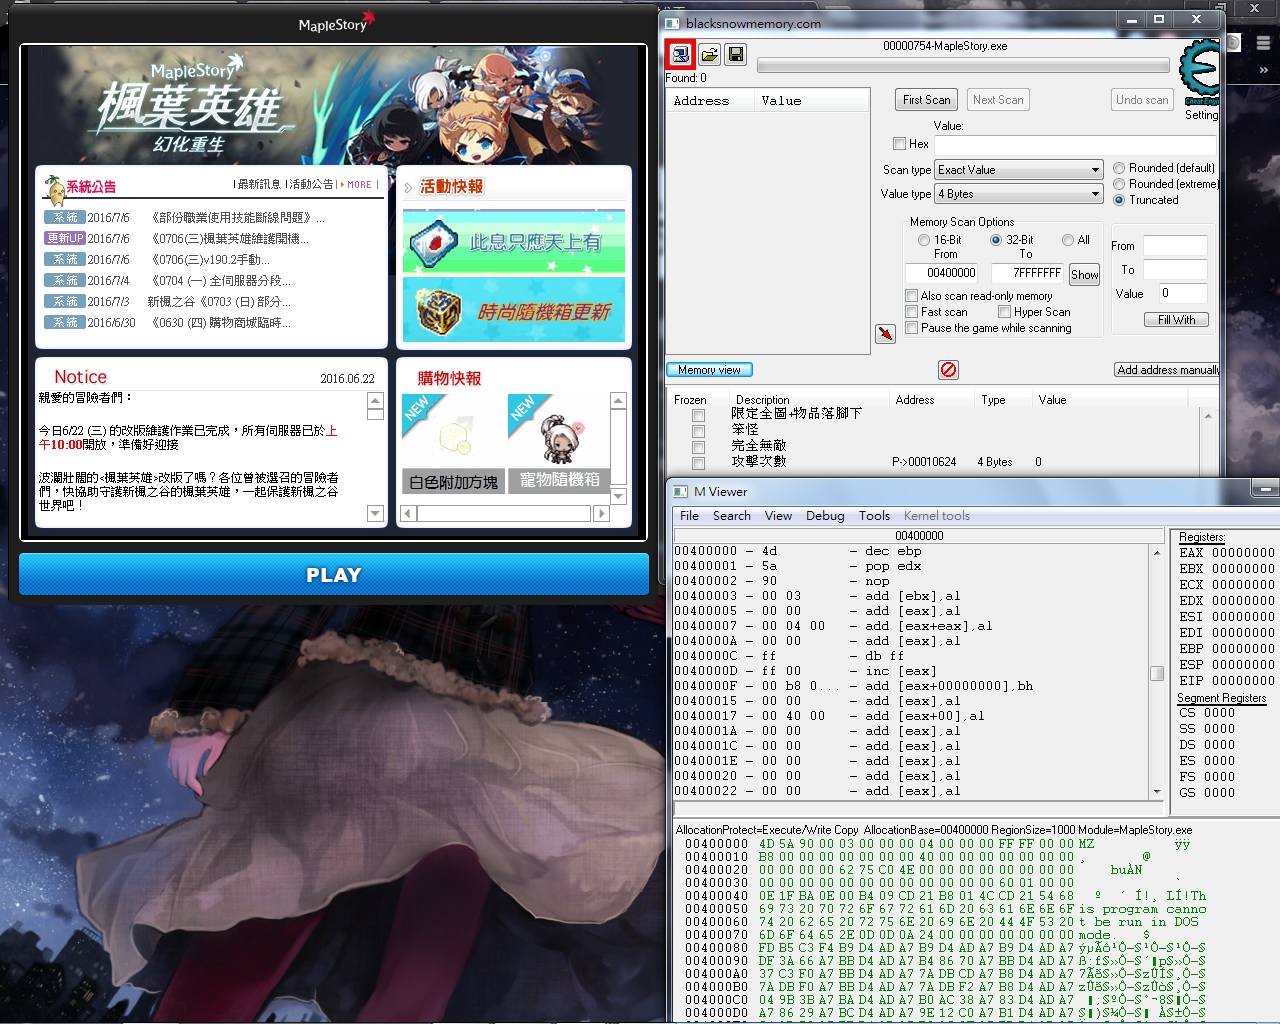Click the 寵物隨機箱 pet thumbnail
This screenshot has width=1280, height=1024.
click(559, 430)
